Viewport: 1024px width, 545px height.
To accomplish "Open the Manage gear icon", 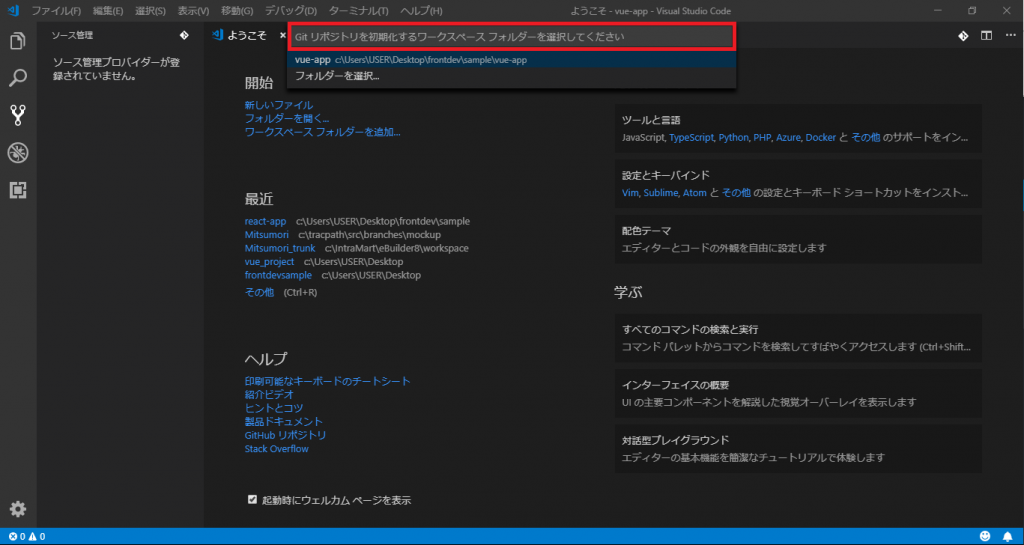I will tap(18, 509).
